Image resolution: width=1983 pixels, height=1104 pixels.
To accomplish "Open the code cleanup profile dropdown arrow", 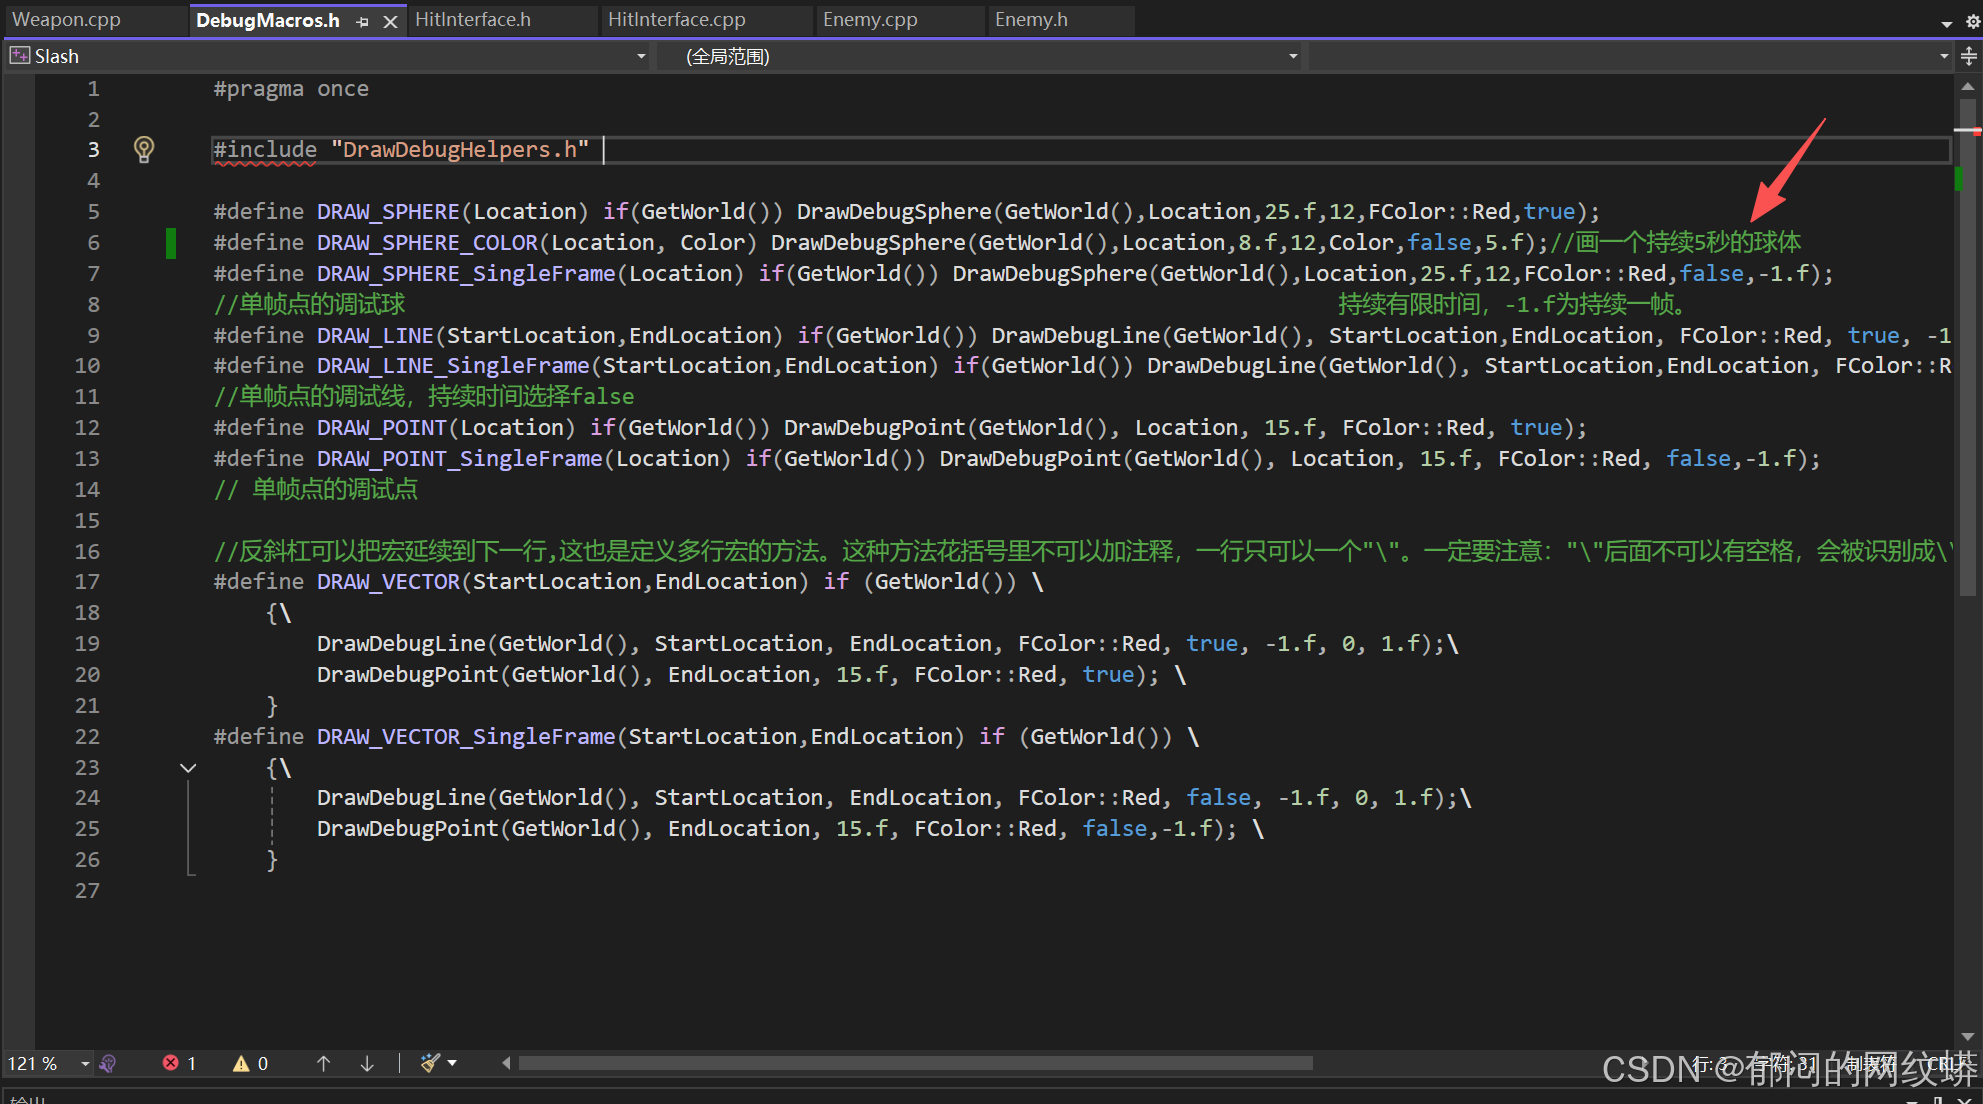I will pos(452,1063).
